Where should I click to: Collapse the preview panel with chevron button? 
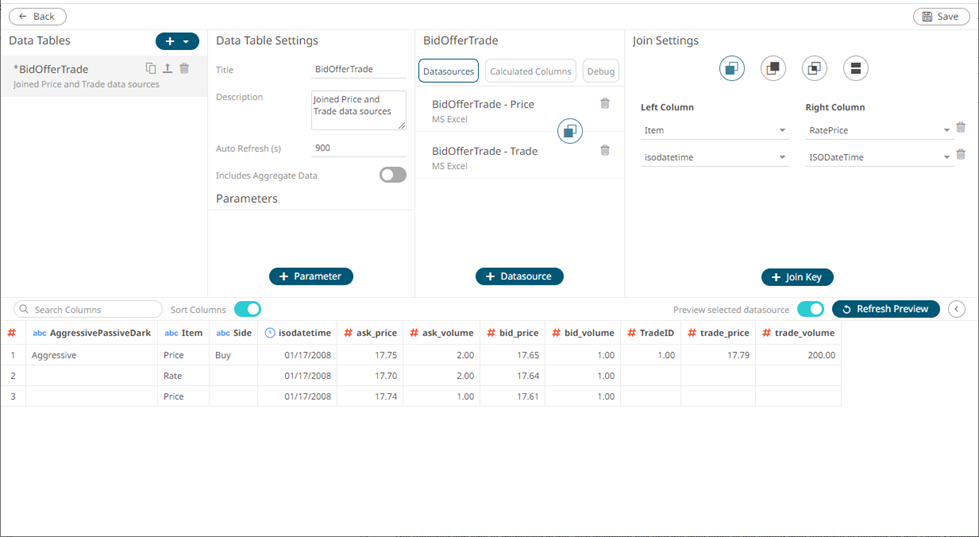point(957,309)
